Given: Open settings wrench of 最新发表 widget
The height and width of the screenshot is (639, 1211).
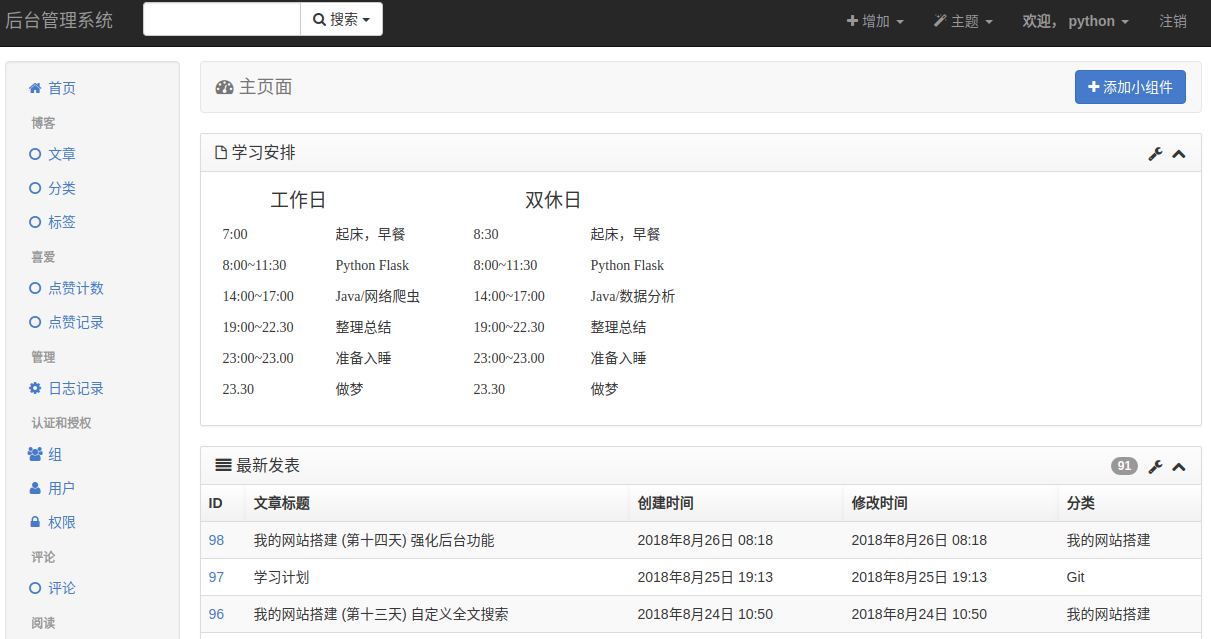Looking at the screenshot, I should 1155,466.
